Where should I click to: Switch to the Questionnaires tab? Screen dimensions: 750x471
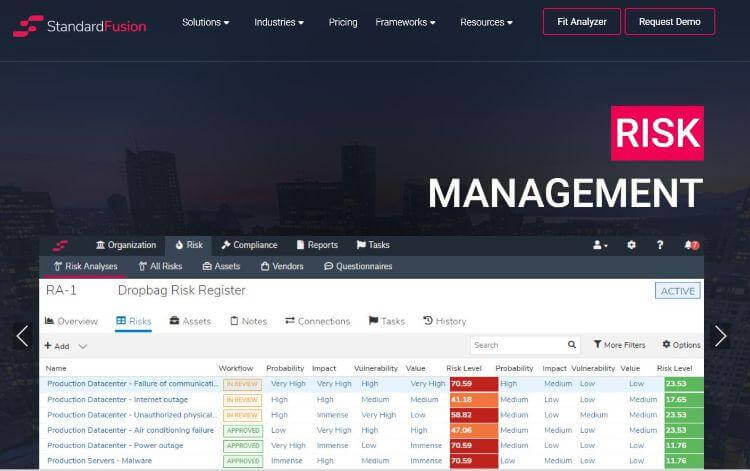tap(358, 266)
